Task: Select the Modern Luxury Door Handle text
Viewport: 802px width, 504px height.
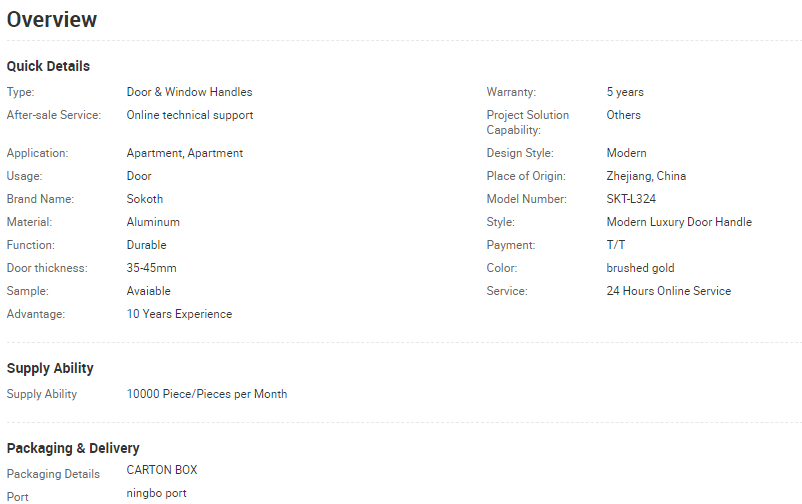Action: tap(679, 222)
